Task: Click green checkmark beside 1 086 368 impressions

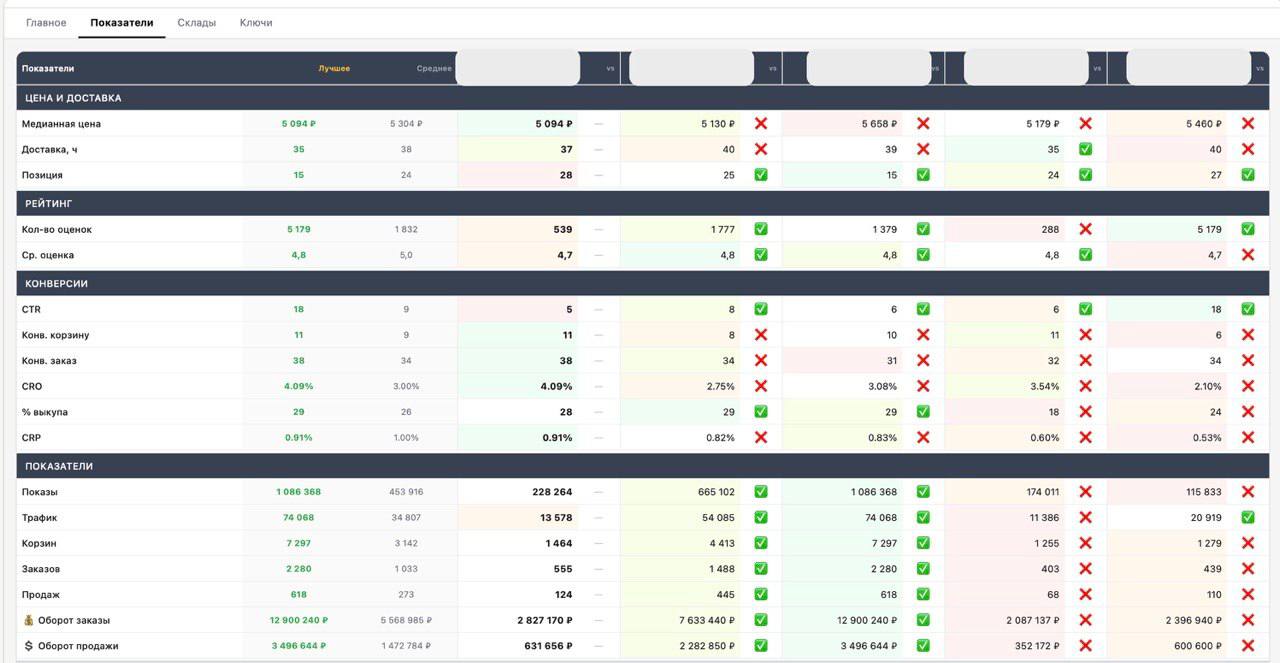Action: click(923, 492)
